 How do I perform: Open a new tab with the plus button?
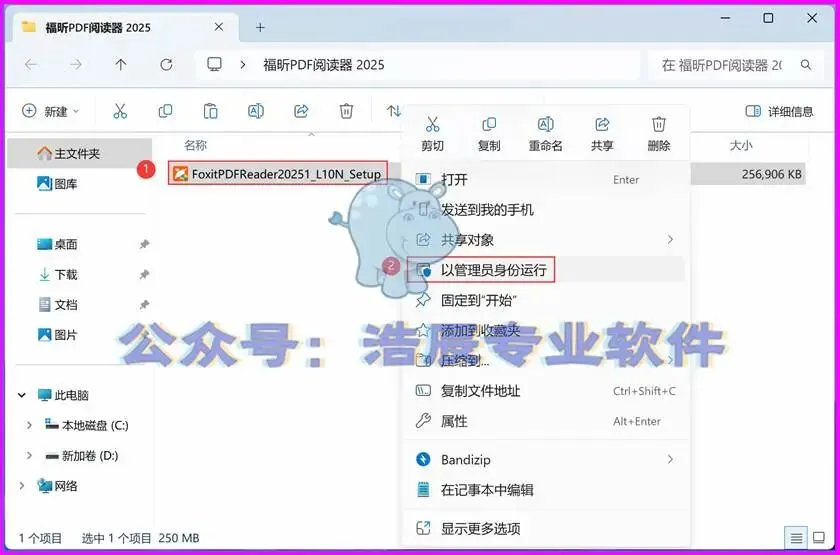pyautogui.click(x=260, y=27)
